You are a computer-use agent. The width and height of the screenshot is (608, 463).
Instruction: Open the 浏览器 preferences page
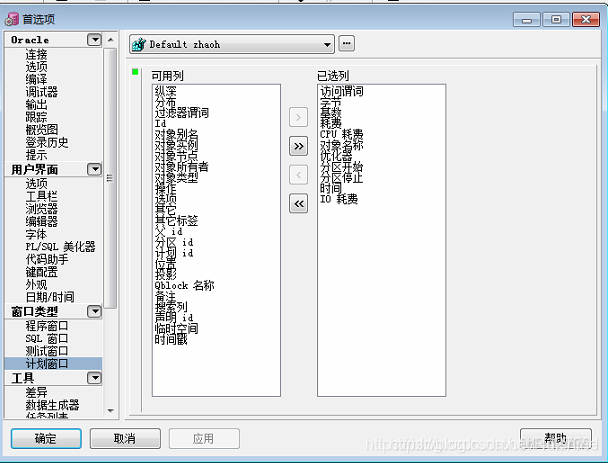42,209
